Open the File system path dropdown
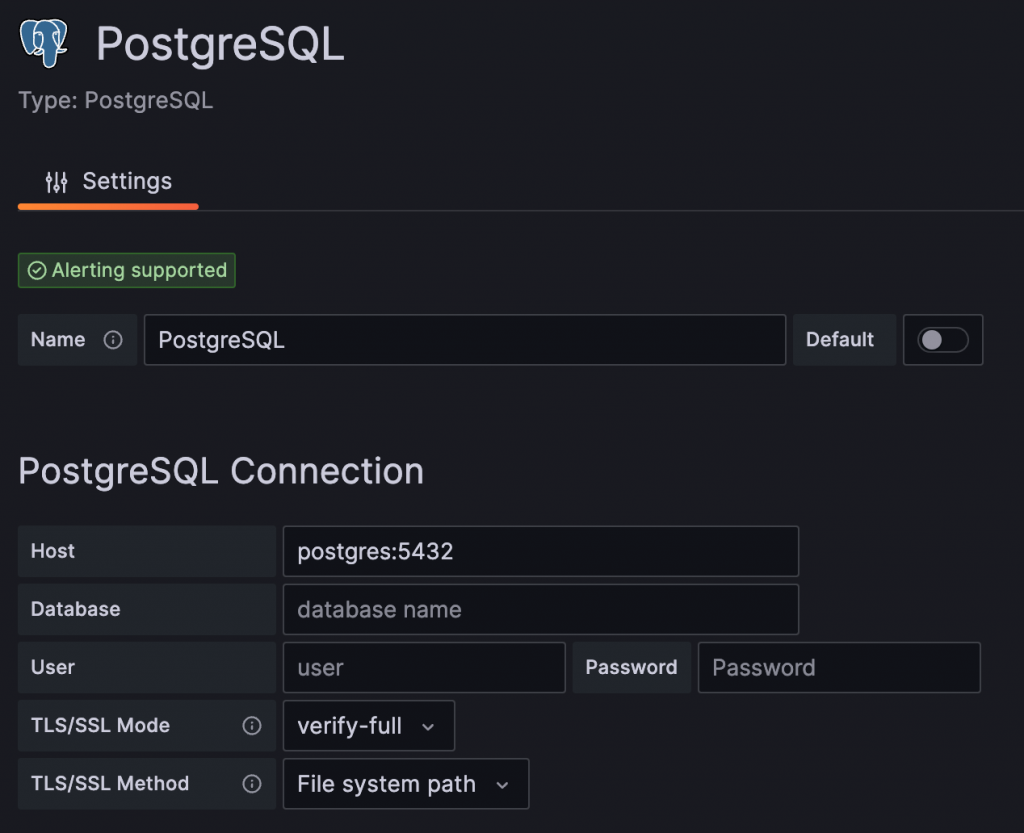1024x833 pixels. click(405, 784)
